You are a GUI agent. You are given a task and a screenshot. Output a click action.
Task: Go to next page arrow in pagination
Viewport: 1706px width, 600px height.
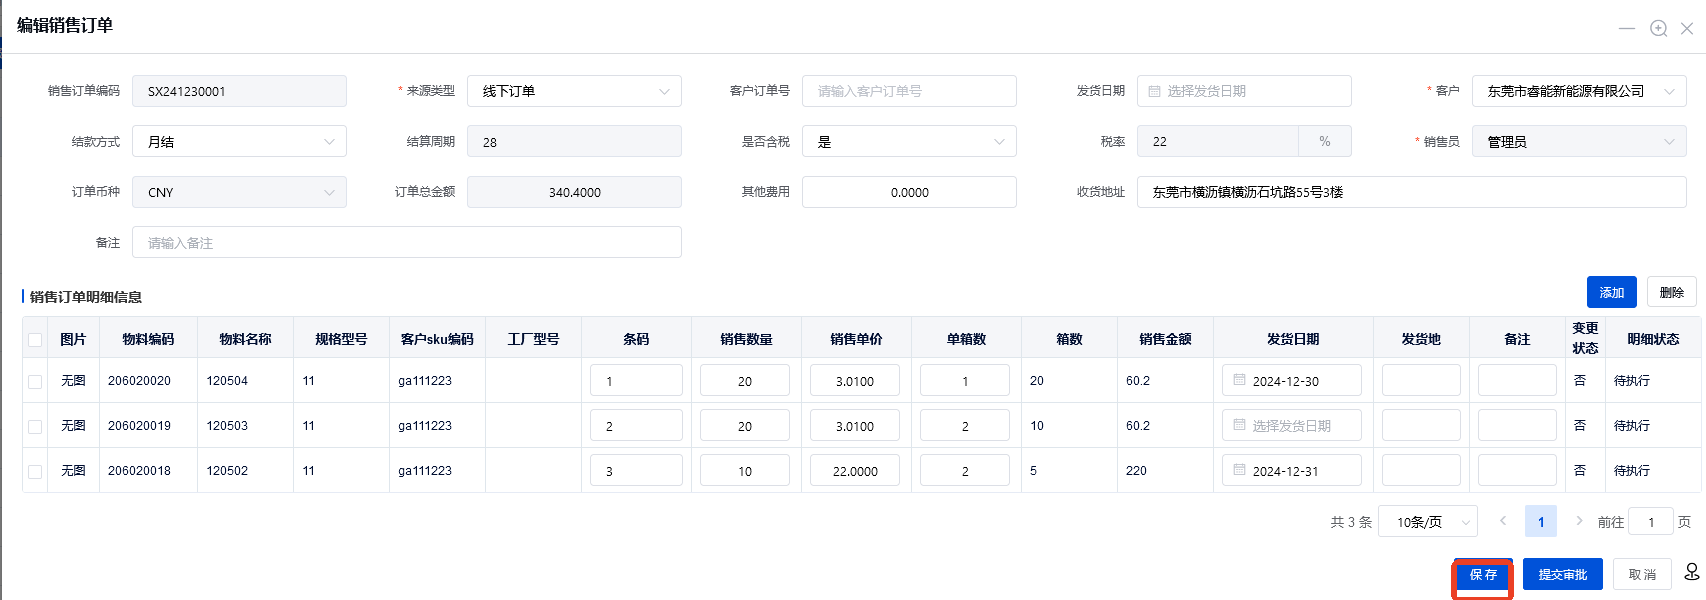pos(1579,521)
